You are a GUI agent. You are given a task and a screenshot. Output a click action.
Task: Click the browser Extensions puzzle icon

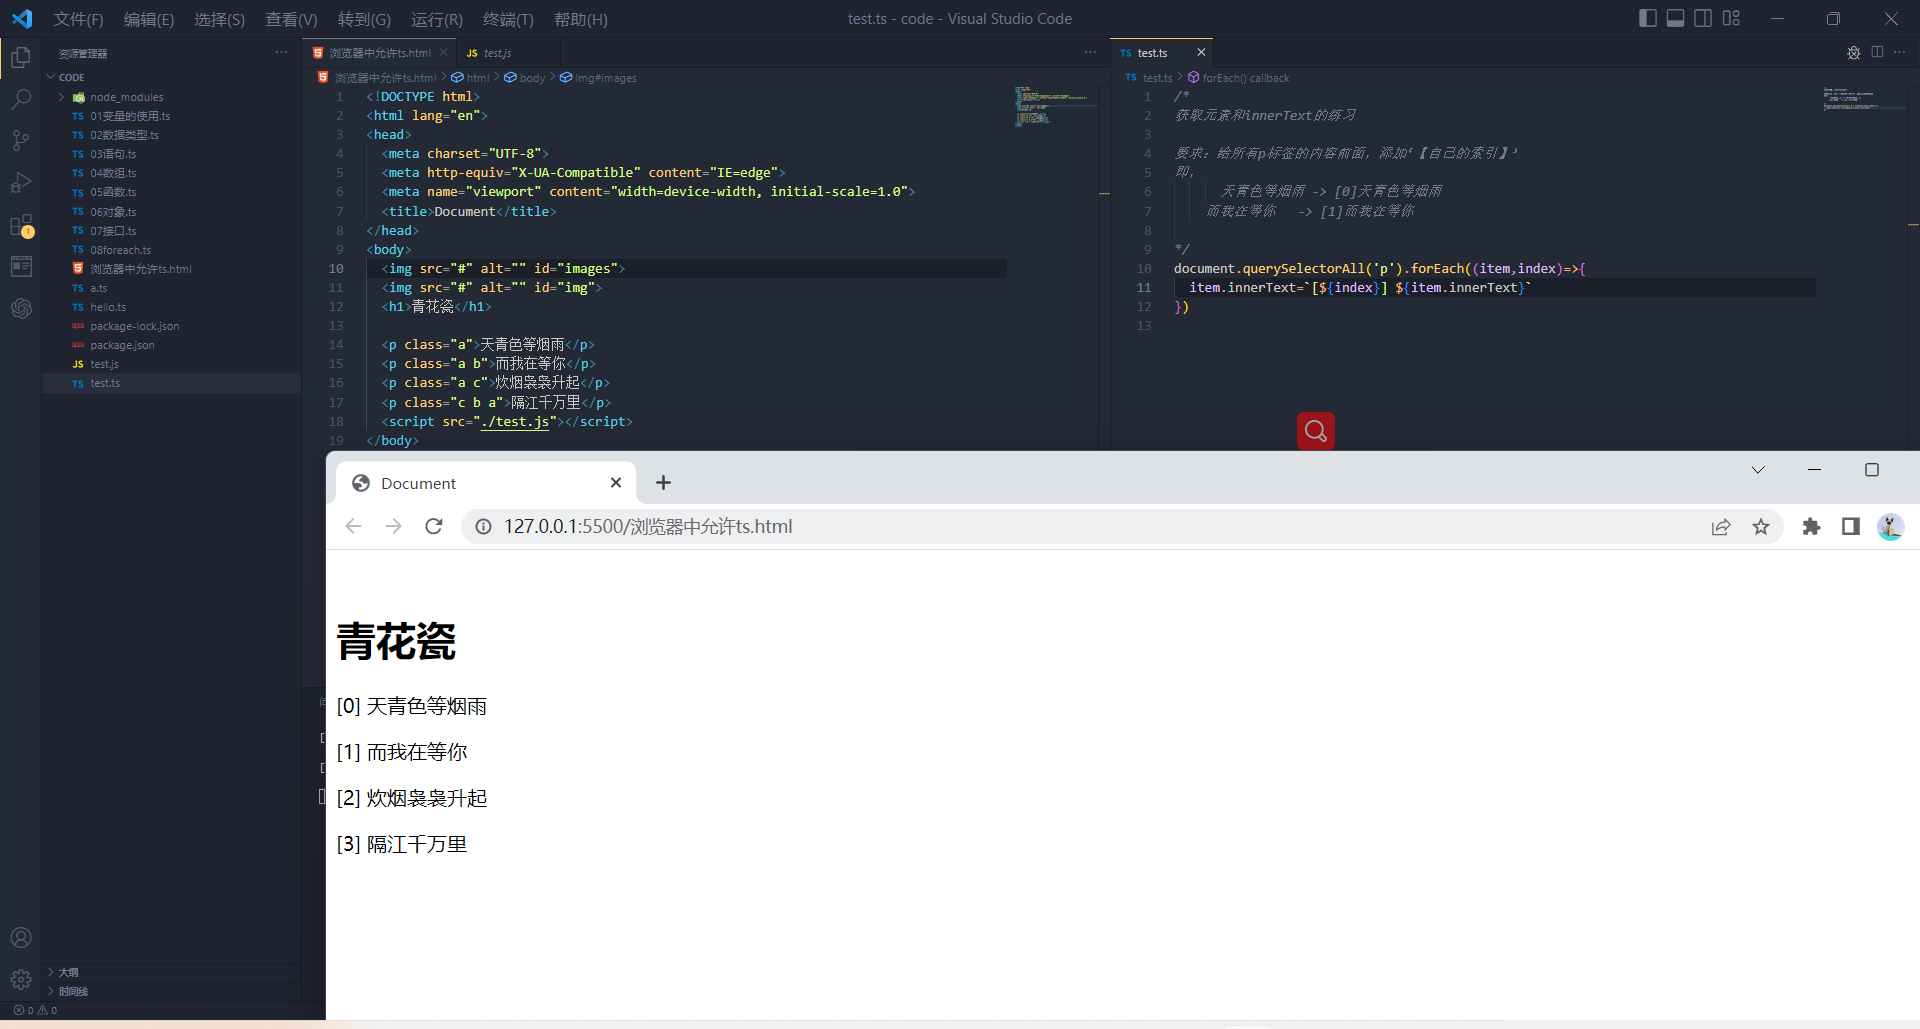[x=1811, y=526]
